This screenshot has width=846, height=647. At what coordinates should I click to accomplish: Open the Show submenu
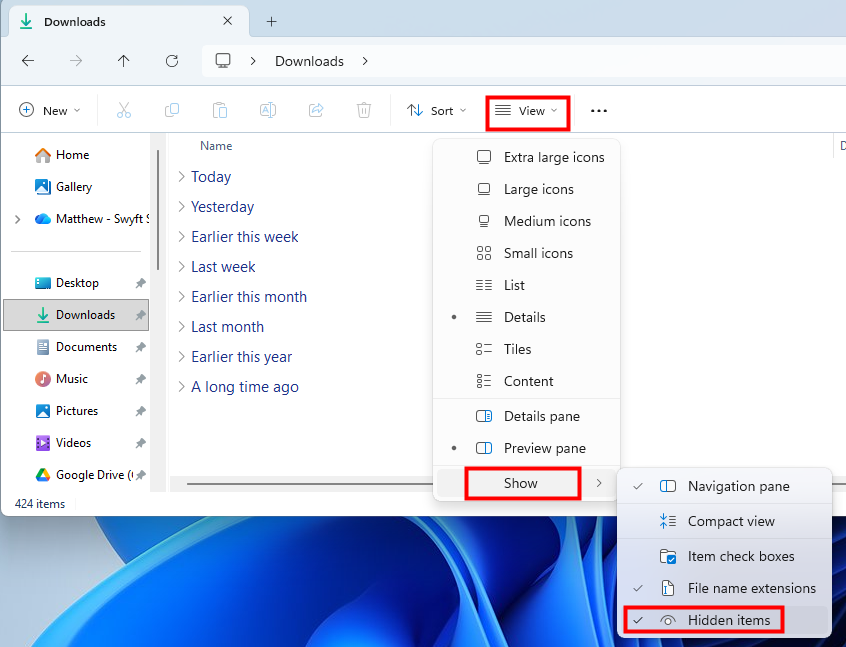click(x=526, y=483)
